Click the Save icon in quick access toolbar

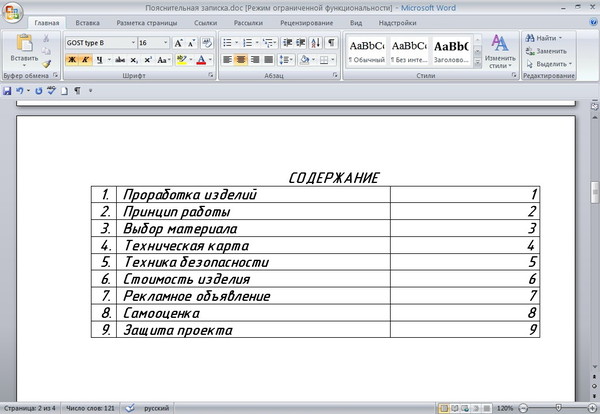(x=8, y=91)
